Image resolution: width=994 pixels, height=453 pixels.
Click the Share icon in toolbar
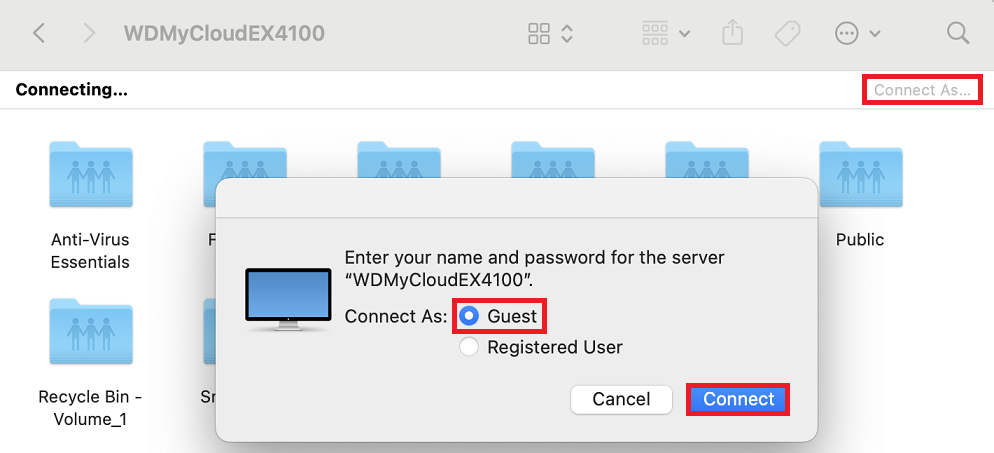click(733, 34)
